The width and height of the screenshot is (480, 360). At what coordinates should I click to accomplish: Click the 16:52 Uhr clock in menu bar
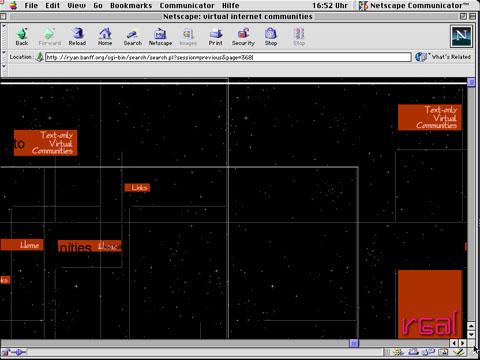pos(330,6)
